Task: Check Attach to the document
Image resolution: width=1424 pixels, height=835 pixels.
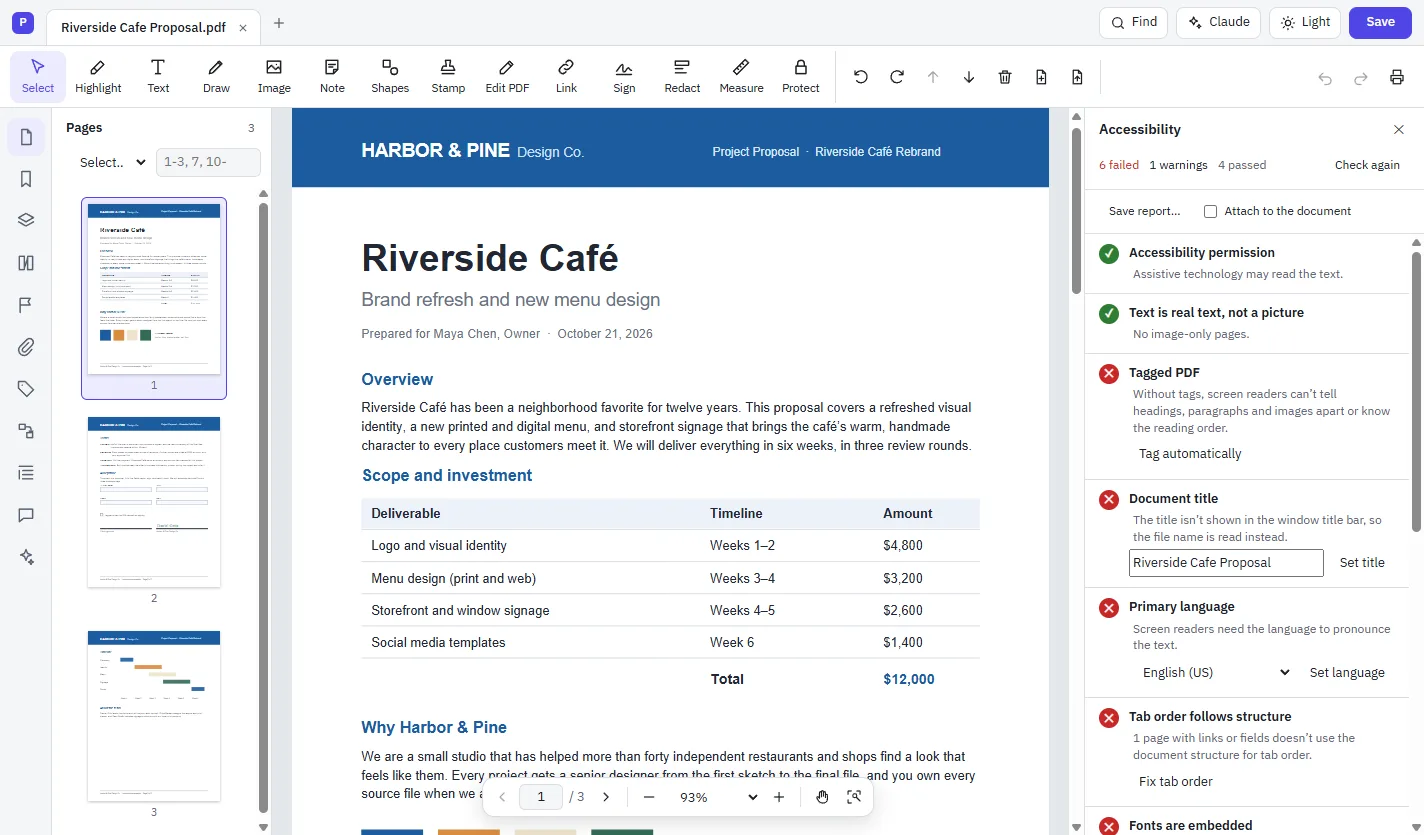Action: pos(1210,211)
